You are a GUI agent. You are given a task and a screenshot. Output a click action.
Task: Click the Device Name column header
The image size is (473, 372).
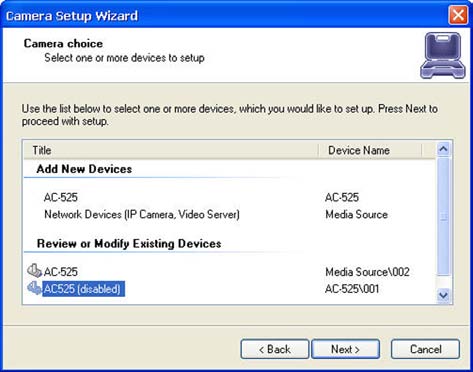pos(370,150)
